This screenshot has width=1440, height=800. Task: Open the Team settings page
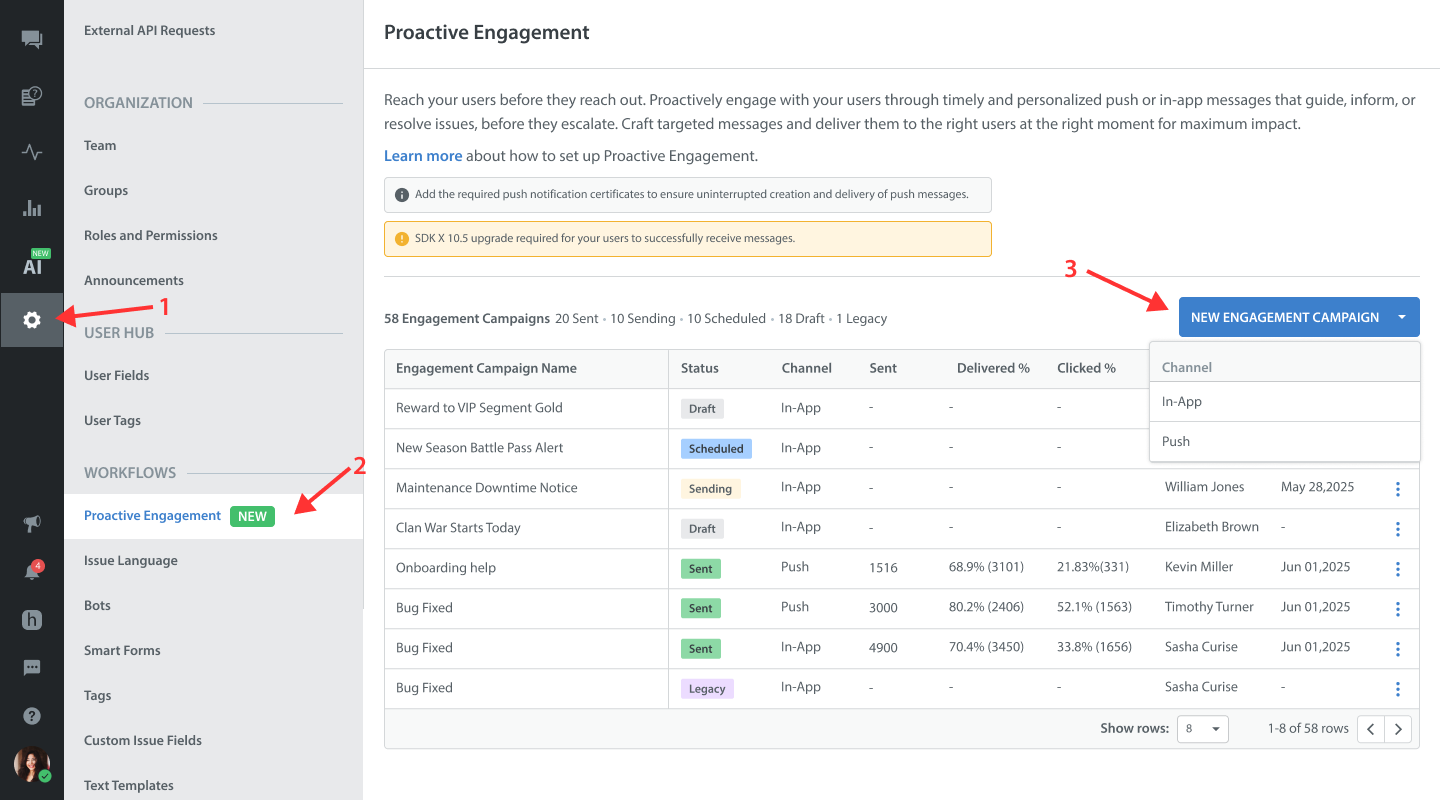point(100,146)
